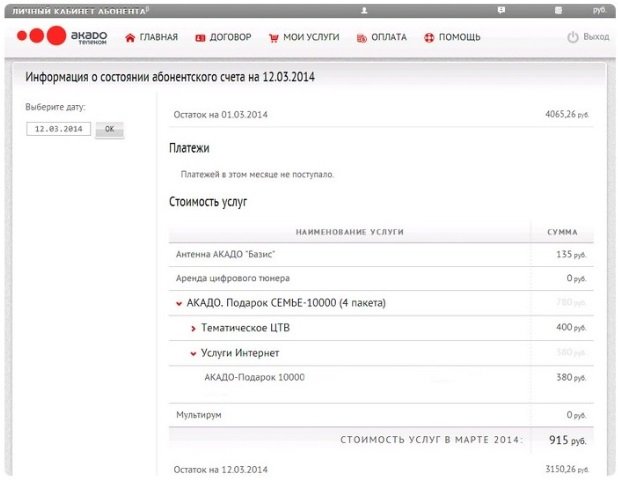618x483 pixels.
Task: Click the 135 руб. amount
Action: [x=571, y=254]
